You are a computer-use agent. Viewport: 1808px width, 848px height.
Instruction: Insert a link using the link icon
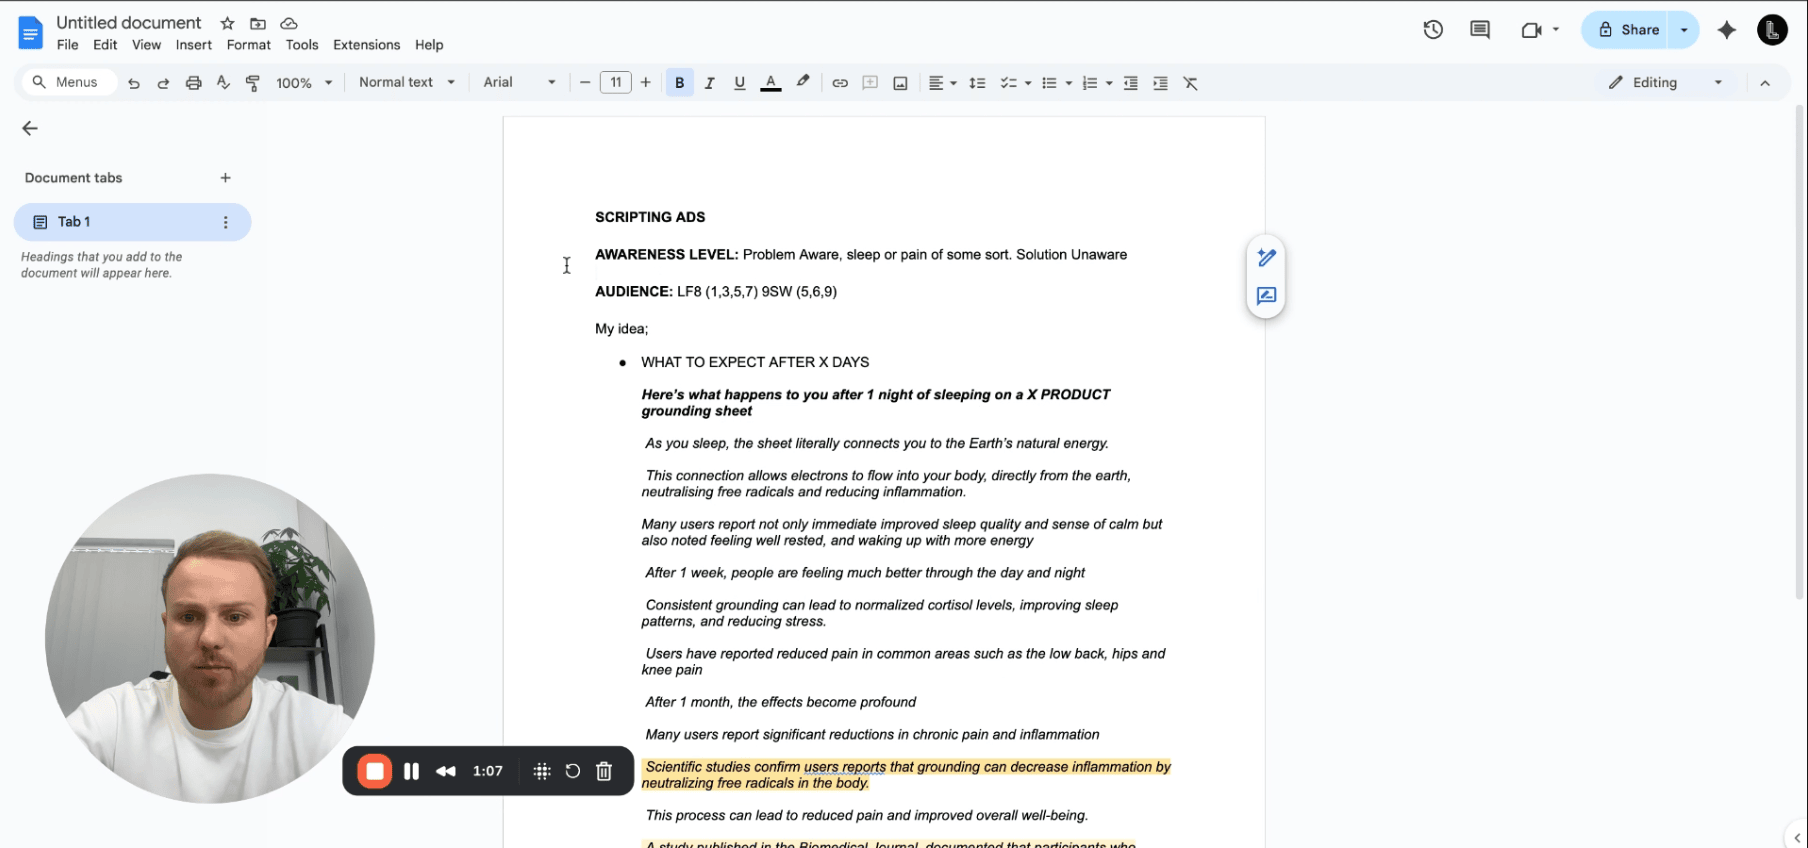click(x=840, y=83)
